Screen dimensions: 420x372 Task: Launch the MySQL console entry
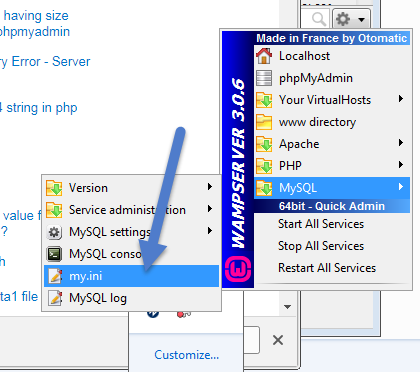pos(131,254)
